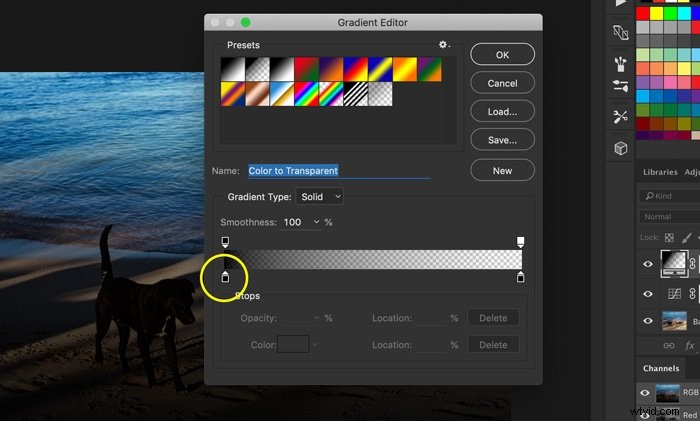Toggle lock image pixels brush icon
This screenshot has height=421, width=700.
(x=687, y=238)
